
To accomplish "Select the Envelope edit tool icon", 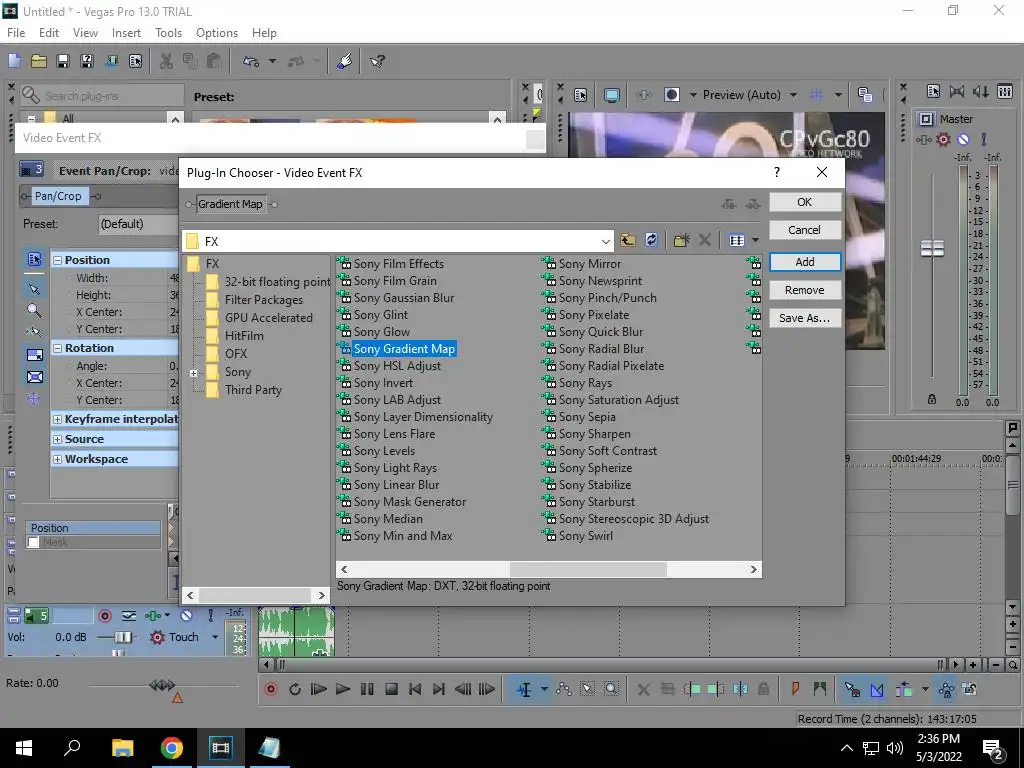I will [564, 689].
